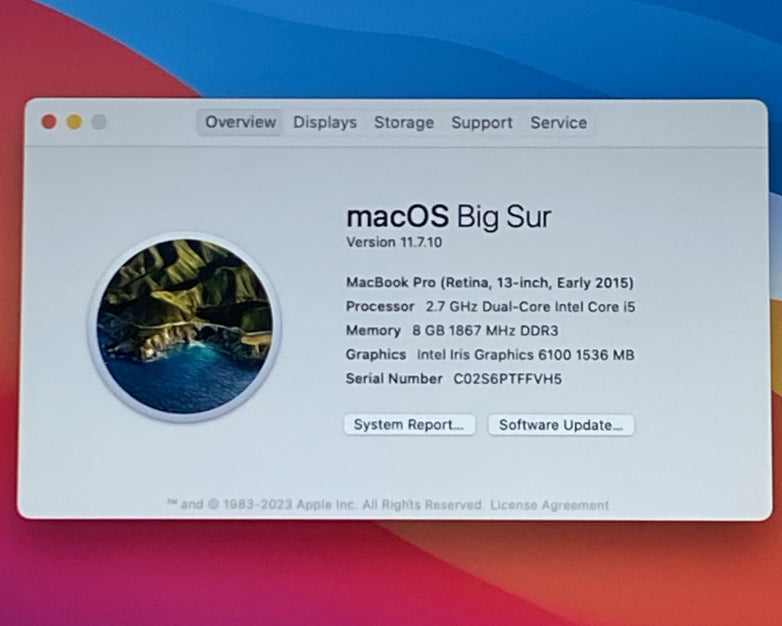Click the Big Sur circular artwork icon

(185, 327)
